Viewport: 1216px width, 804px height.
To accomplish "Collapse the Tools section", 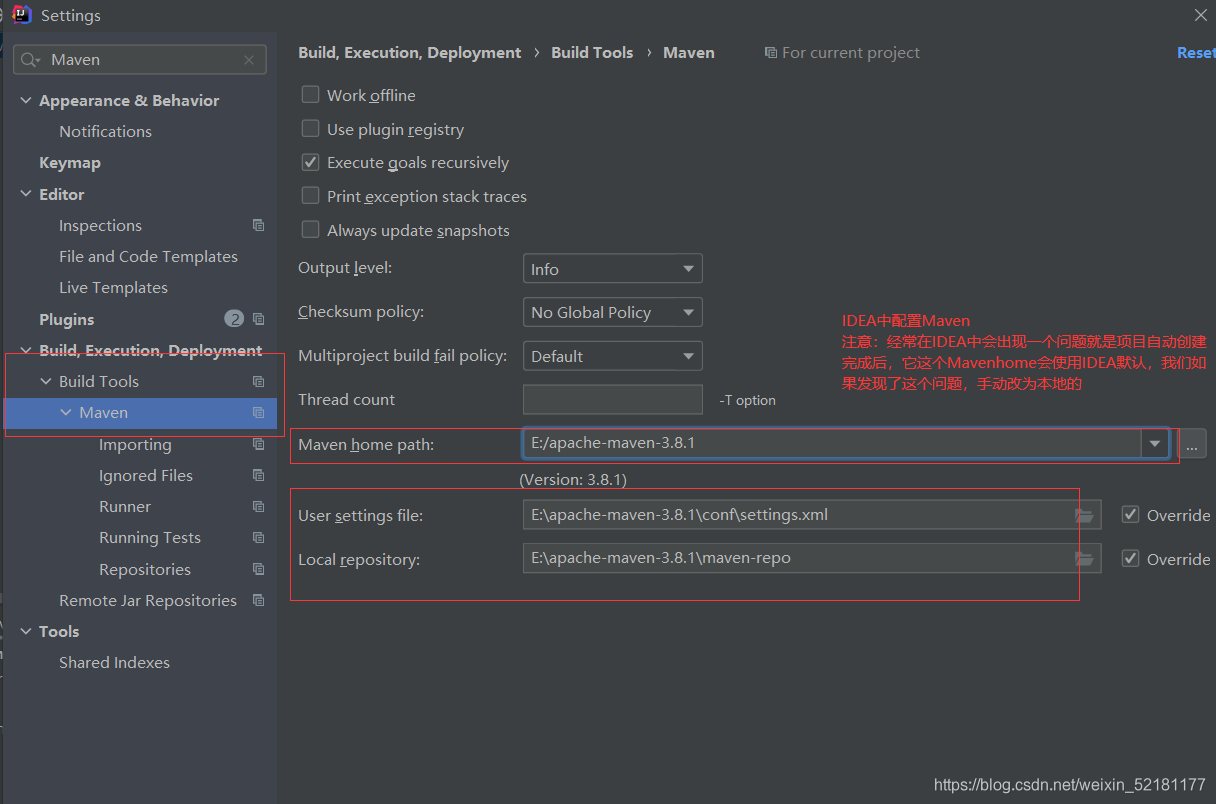I will click(26, 632).
